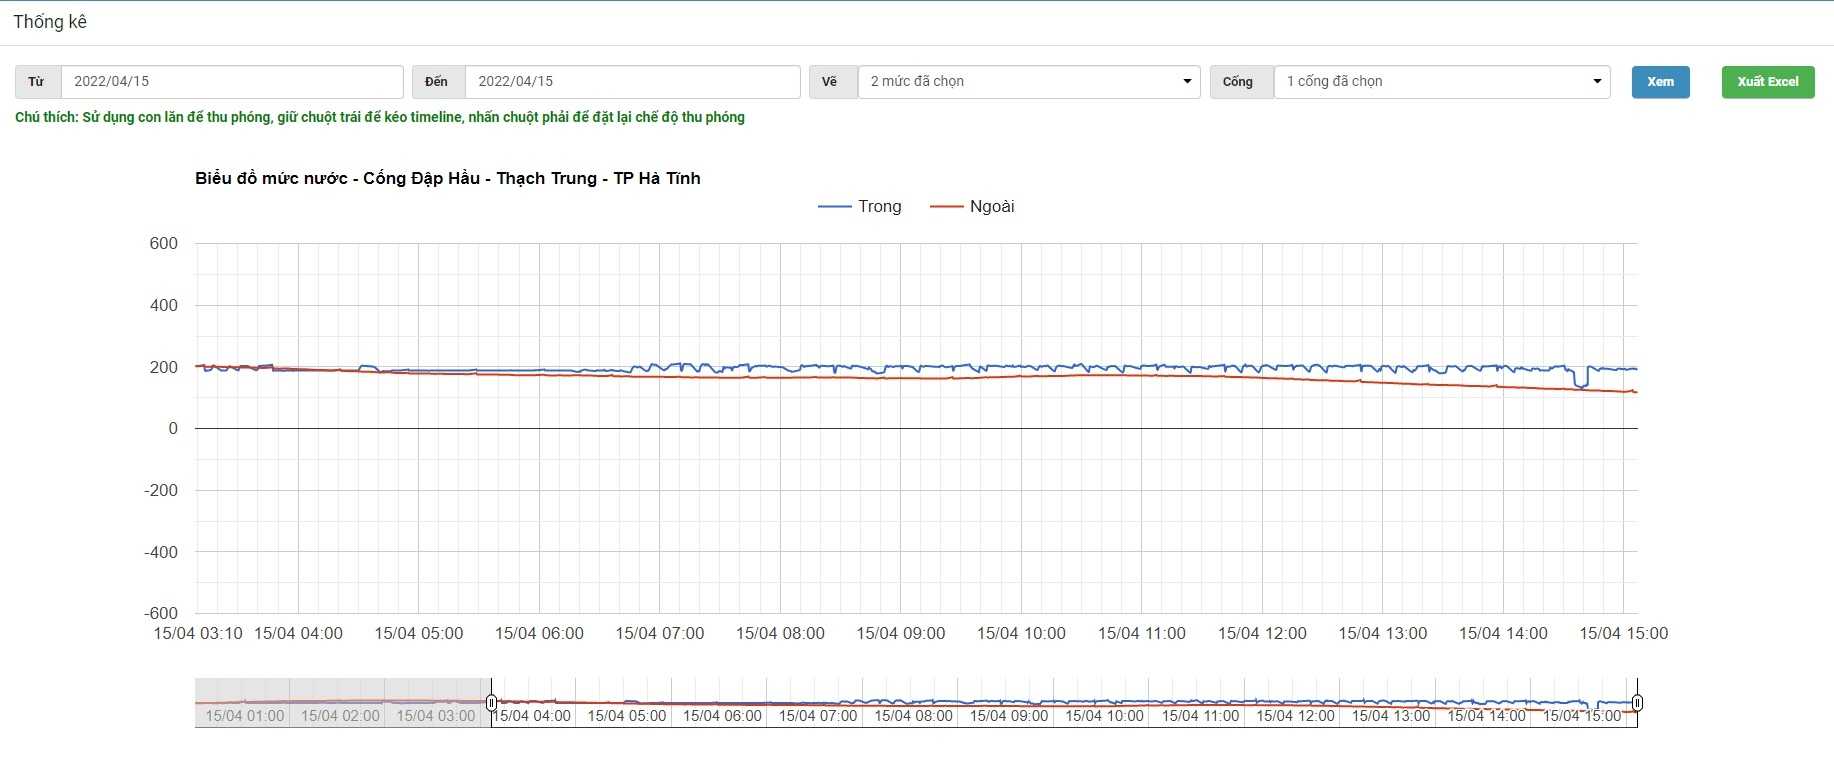
Task: Click the 15/04 03:10 x-axis label
Action: (x=198, y=633)
